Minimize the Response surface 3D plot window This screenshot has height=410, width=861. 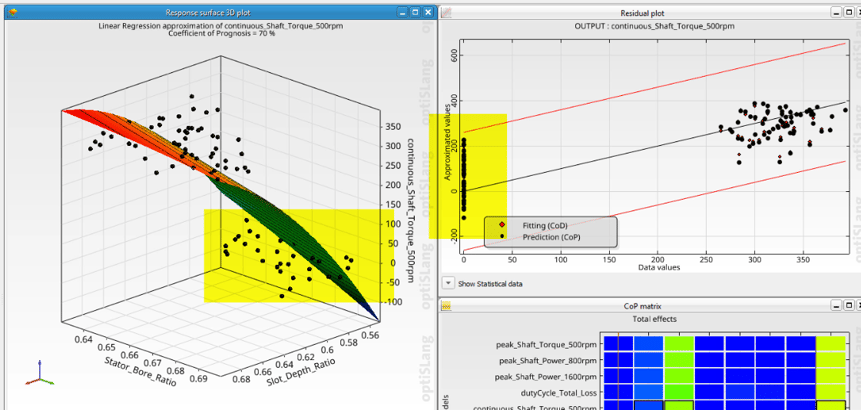[x=403, y=12]
